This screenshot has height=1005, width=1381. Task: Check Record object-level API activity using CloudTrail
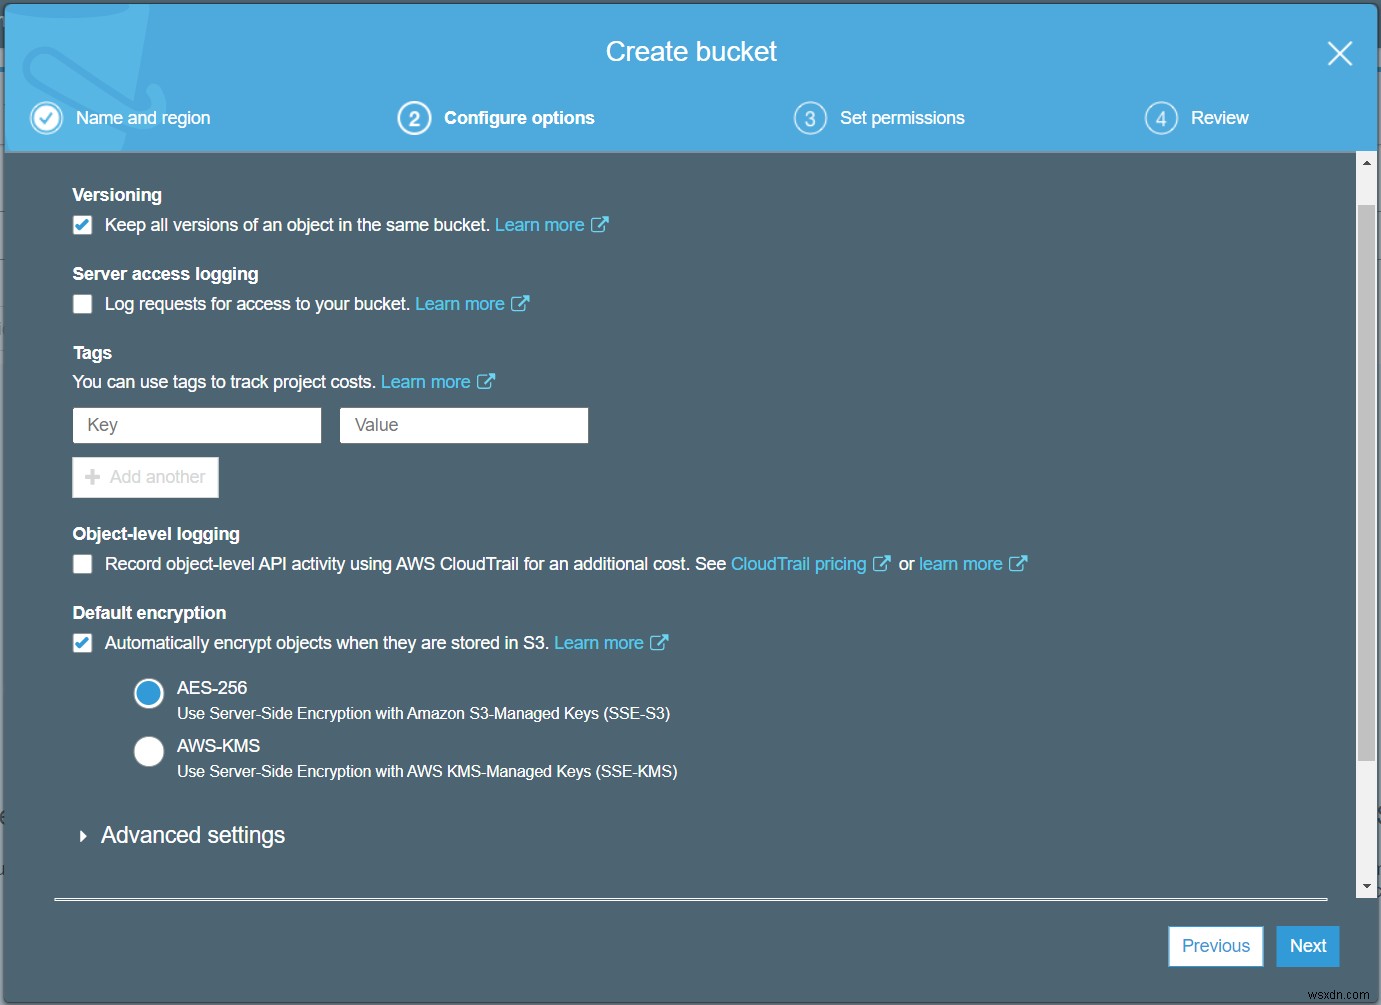82,563
